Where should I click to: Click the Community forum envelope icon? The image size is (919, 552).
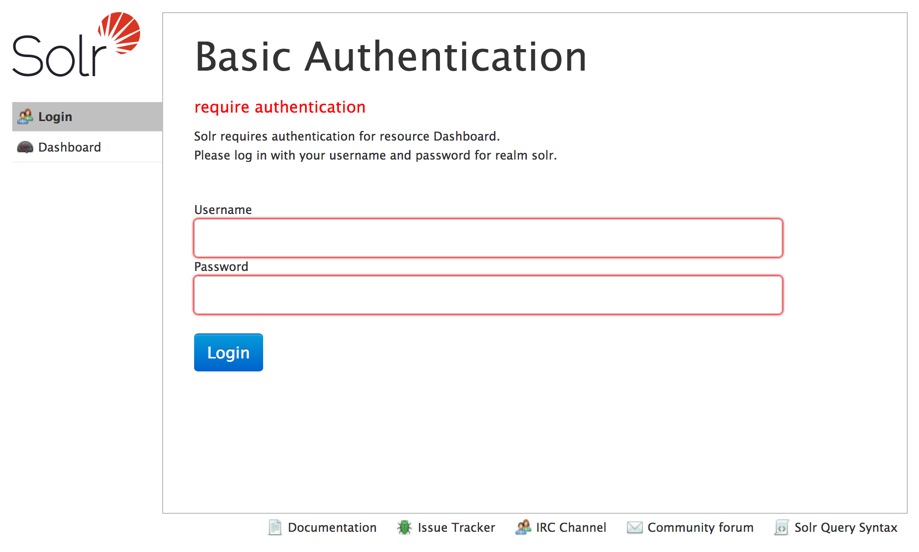click(x=634, y=528)
